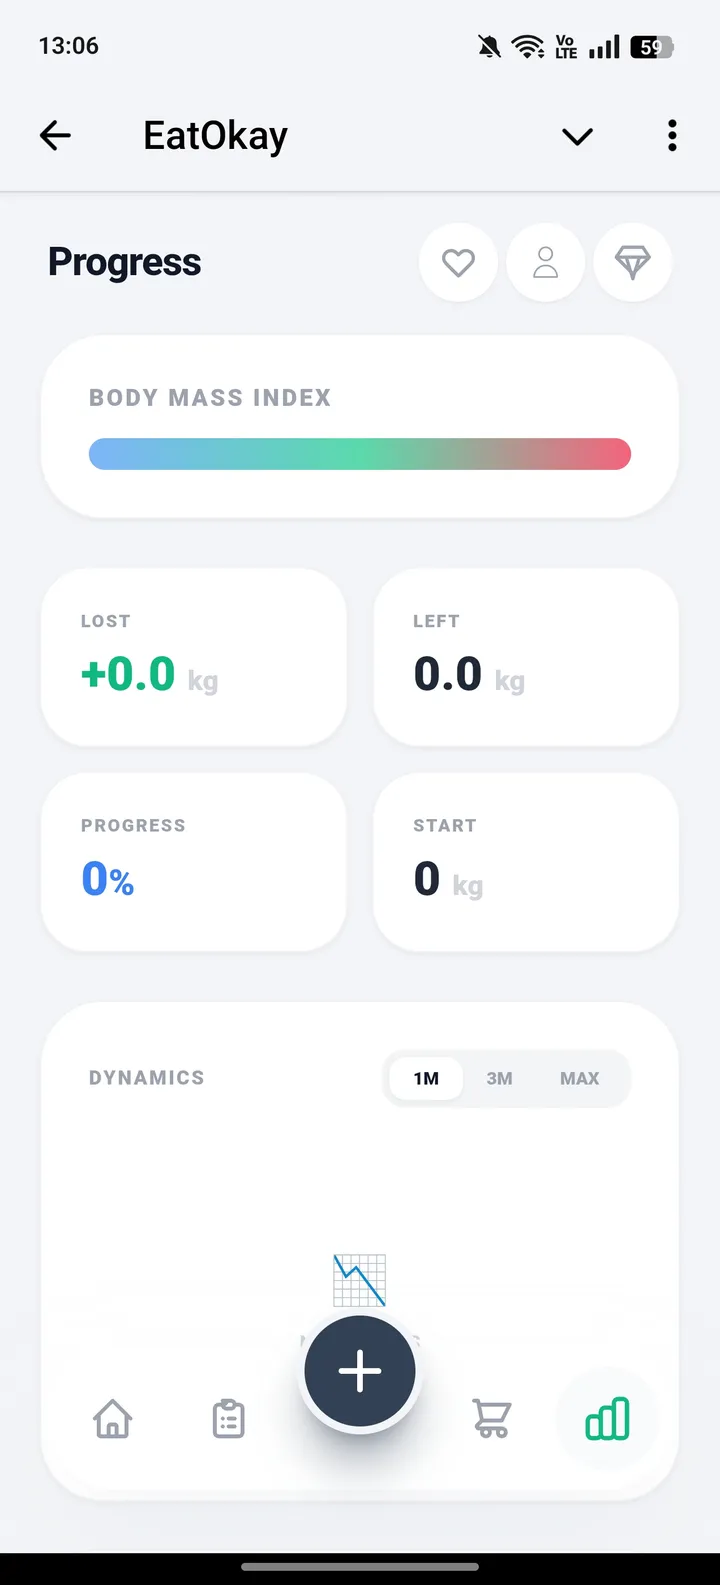Tap the round plus add button

(x=360, y=1371)
